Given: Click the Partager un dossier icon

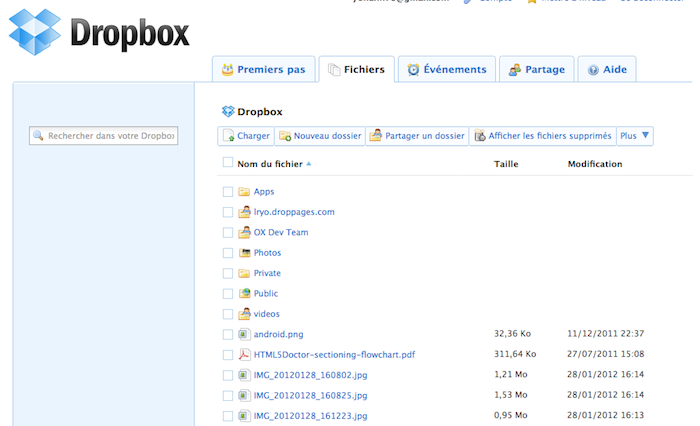Looking at the screenshot, I should (x=375, y=136).
